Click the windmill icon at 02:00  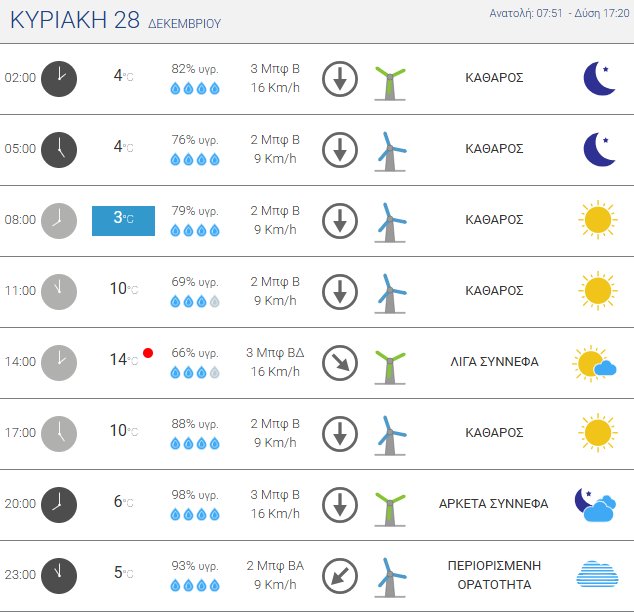click(x=389, y=79)
